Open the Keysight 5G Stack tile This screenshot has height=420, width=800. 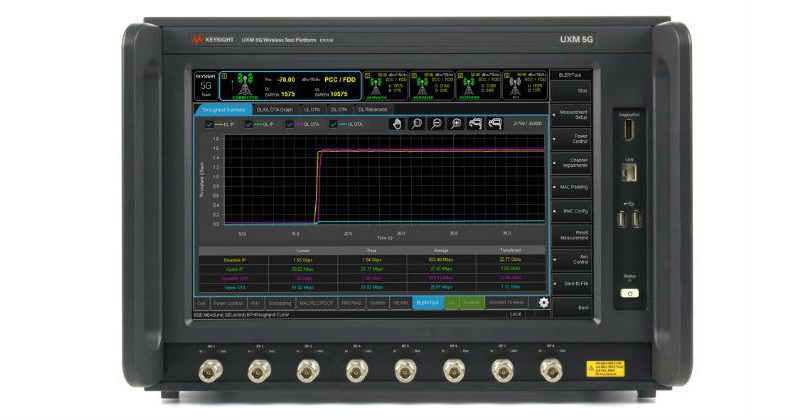click(x=206, y=86)
